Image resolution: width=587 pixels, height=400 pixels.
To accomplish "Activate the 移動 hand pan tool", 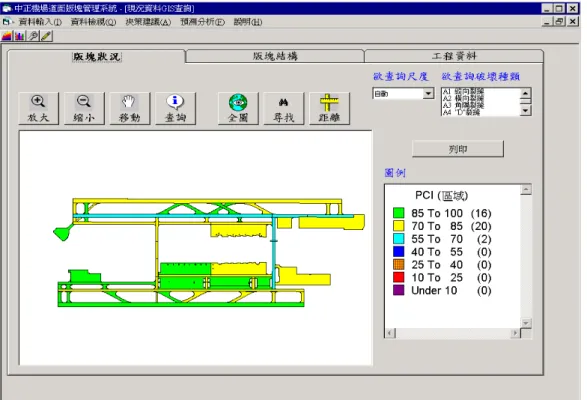I will point(130,108).
